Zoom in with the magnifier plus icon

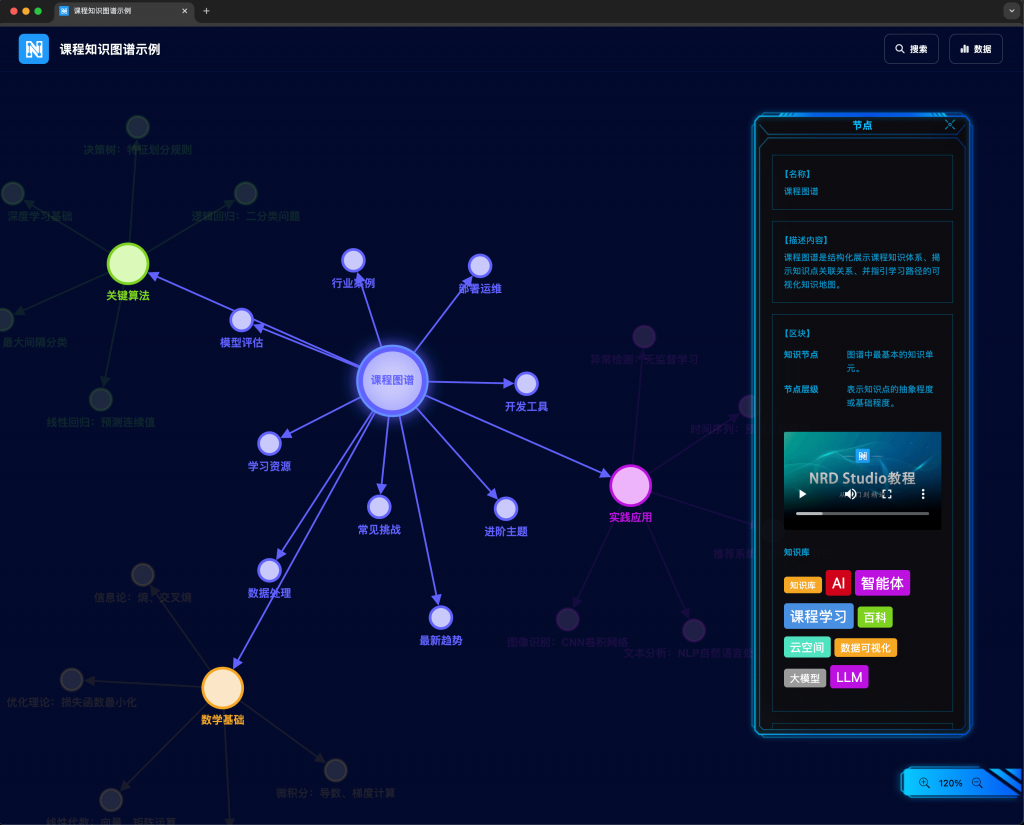coord(924,783)
